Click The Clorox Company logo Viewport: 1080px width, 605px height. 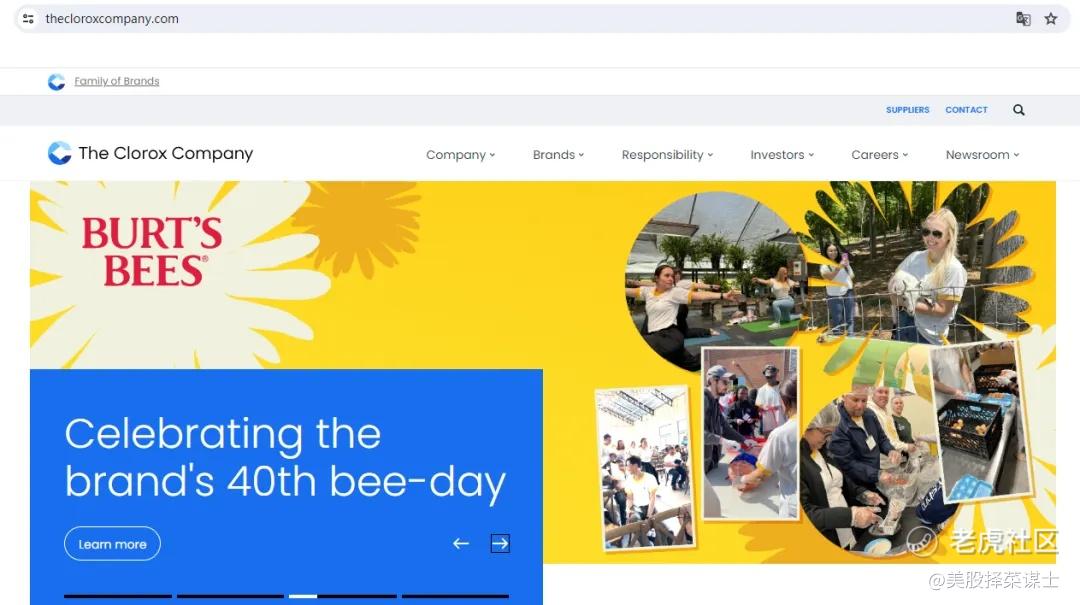point(150,153)
